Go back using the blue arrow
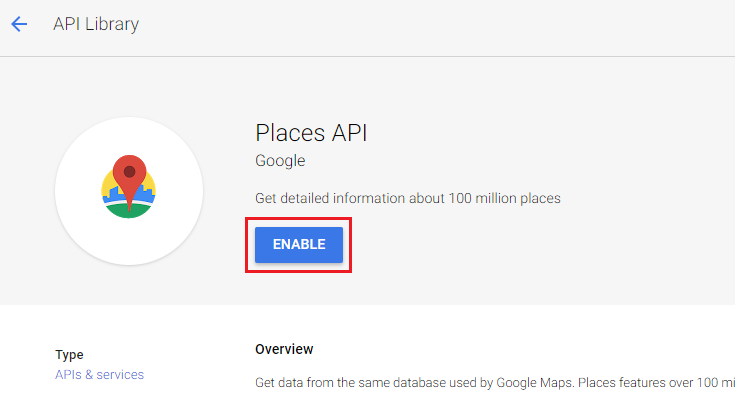The height and width of the screenshot is (394, 735). click(19, 24)
